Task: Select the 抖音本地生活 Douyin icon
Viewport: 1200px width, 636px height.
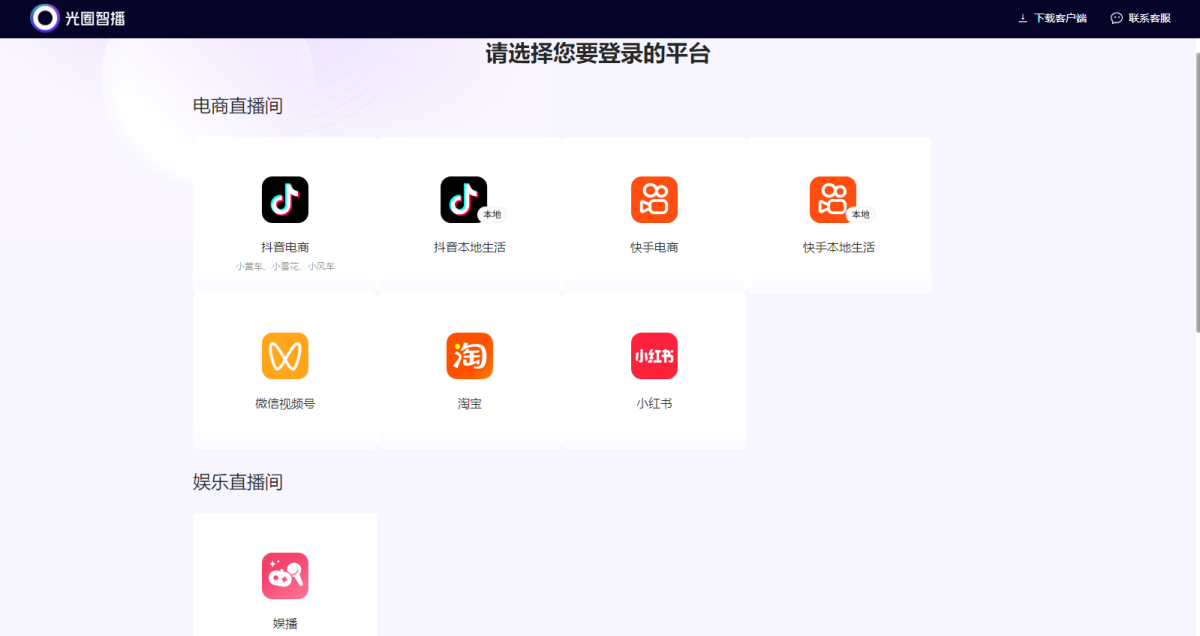Action: 462,199
